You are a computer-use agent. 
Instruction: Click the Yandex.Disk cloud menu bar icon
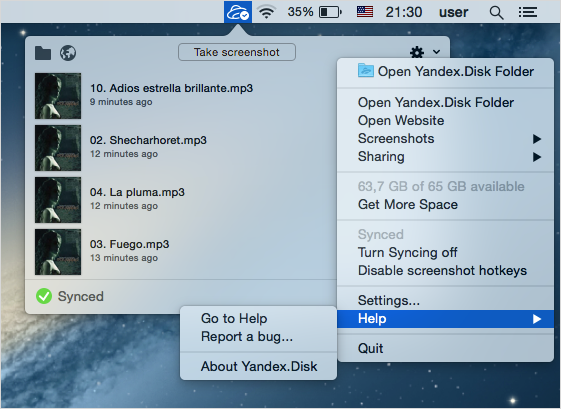[238, 12]
